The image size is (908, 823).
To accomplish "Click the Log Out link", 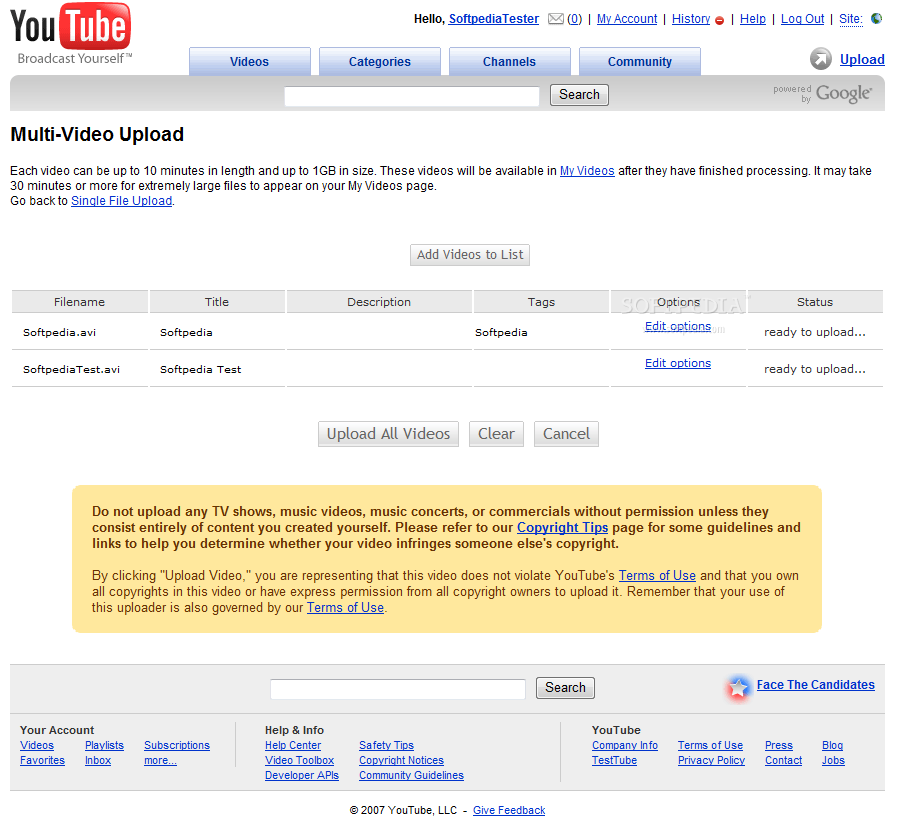I will (803, 19).
